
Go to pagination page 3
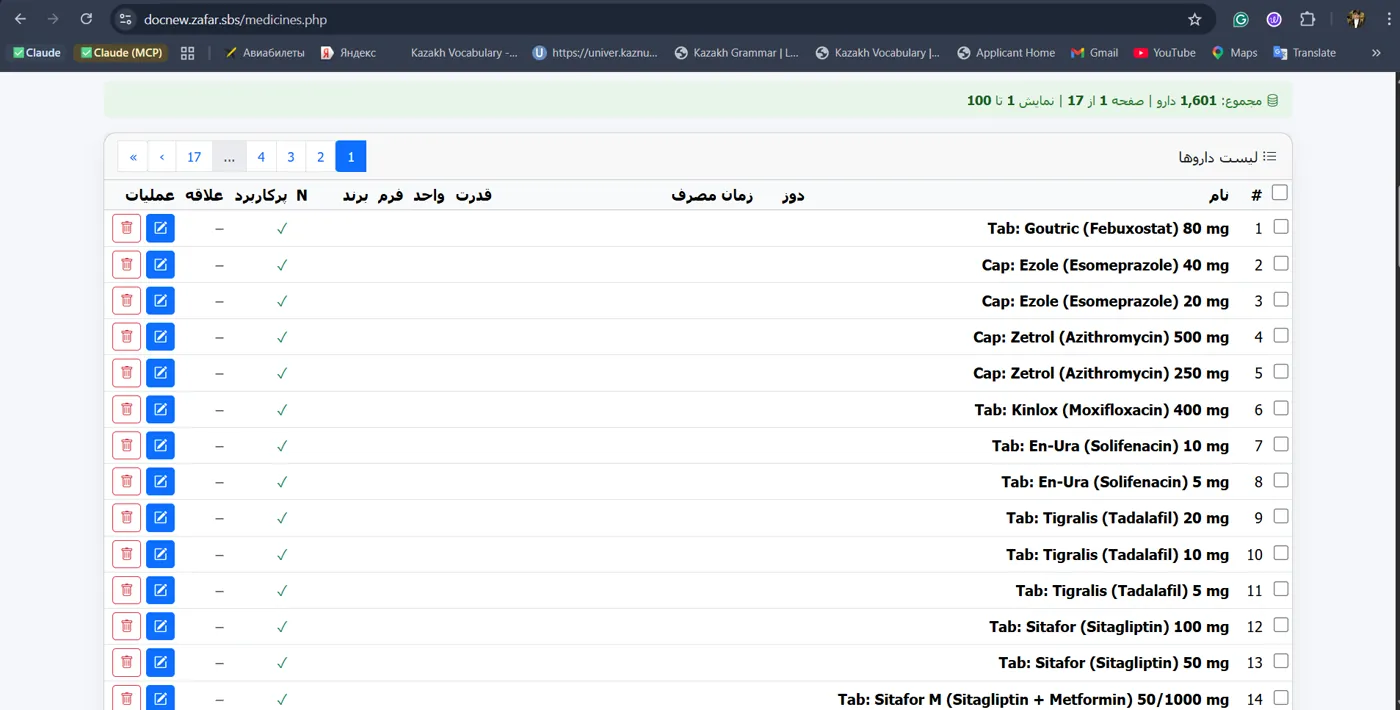pyautogui.click(x=291, y=156)
